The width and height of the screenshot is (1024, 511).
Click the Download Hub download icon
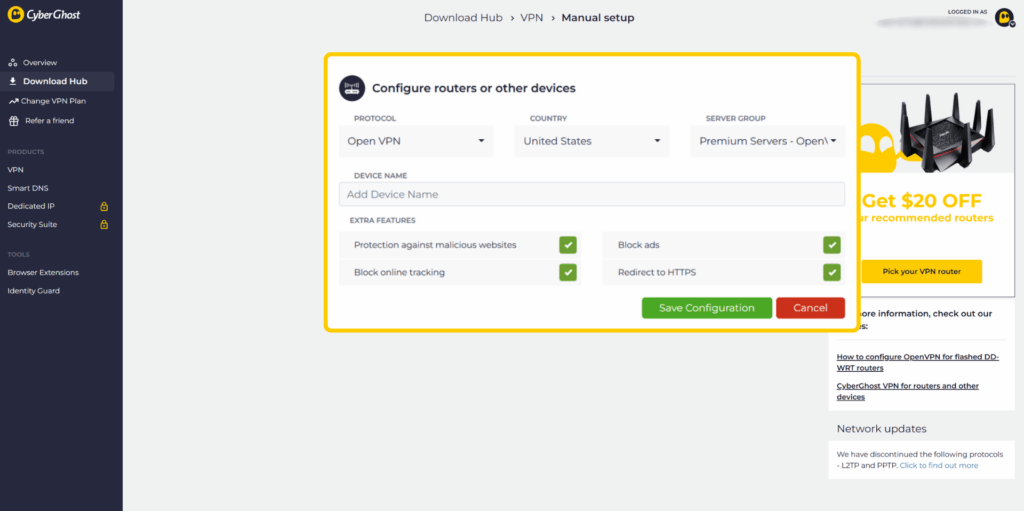click(13, 82)
